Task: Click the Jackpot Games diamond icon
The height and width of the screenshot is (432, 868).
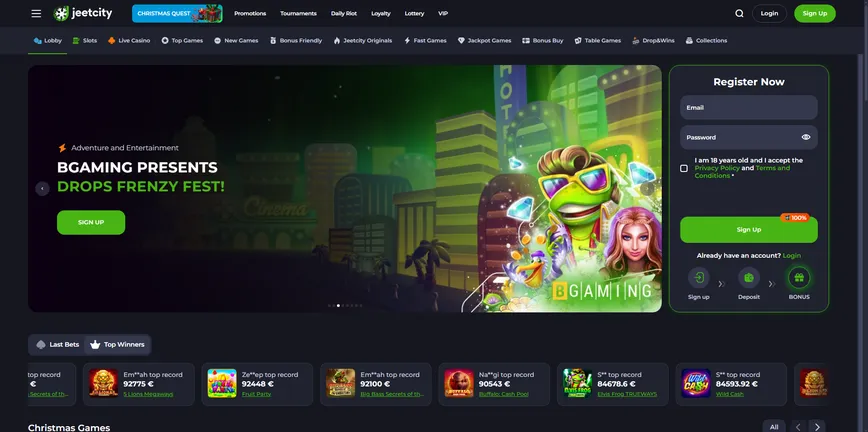Action: click(x=461, y=40)
